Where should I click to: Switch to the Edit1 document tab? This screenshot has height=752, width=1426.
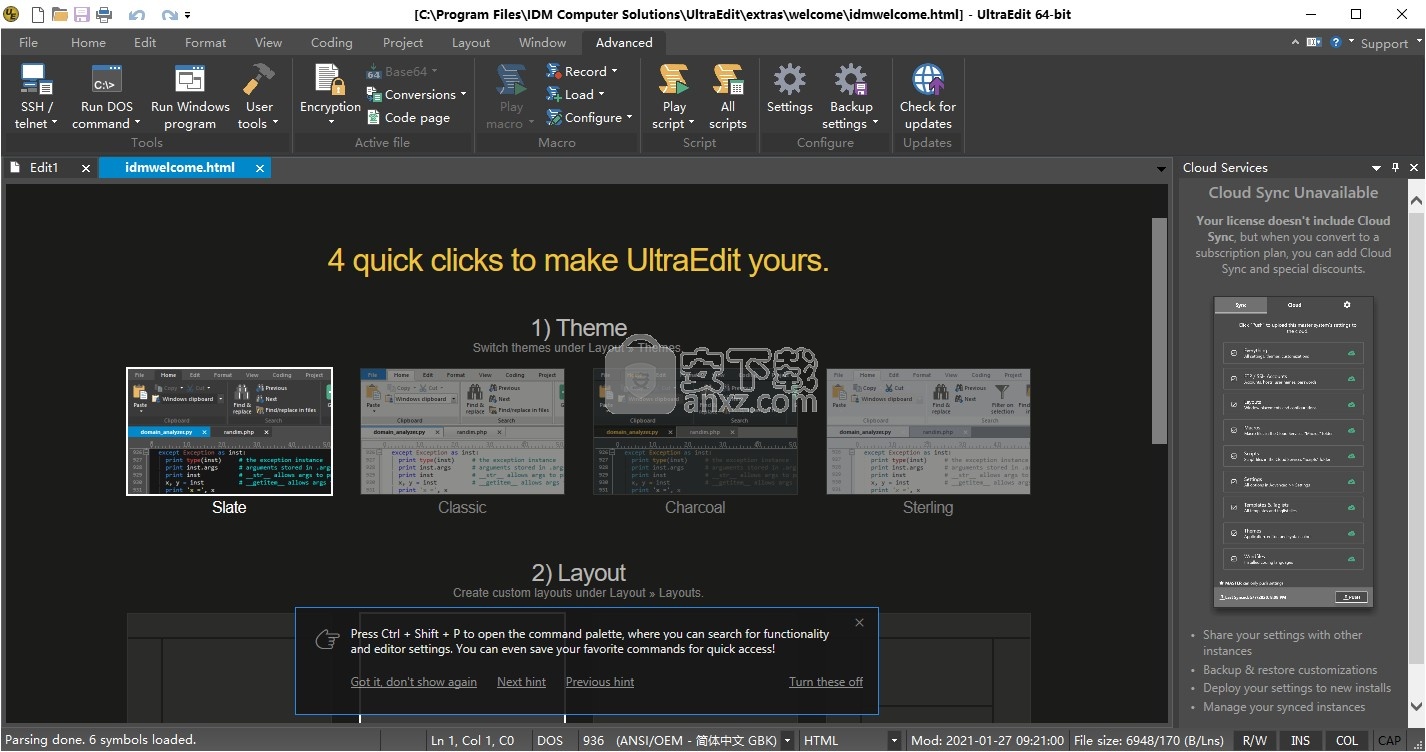point(44,168)
